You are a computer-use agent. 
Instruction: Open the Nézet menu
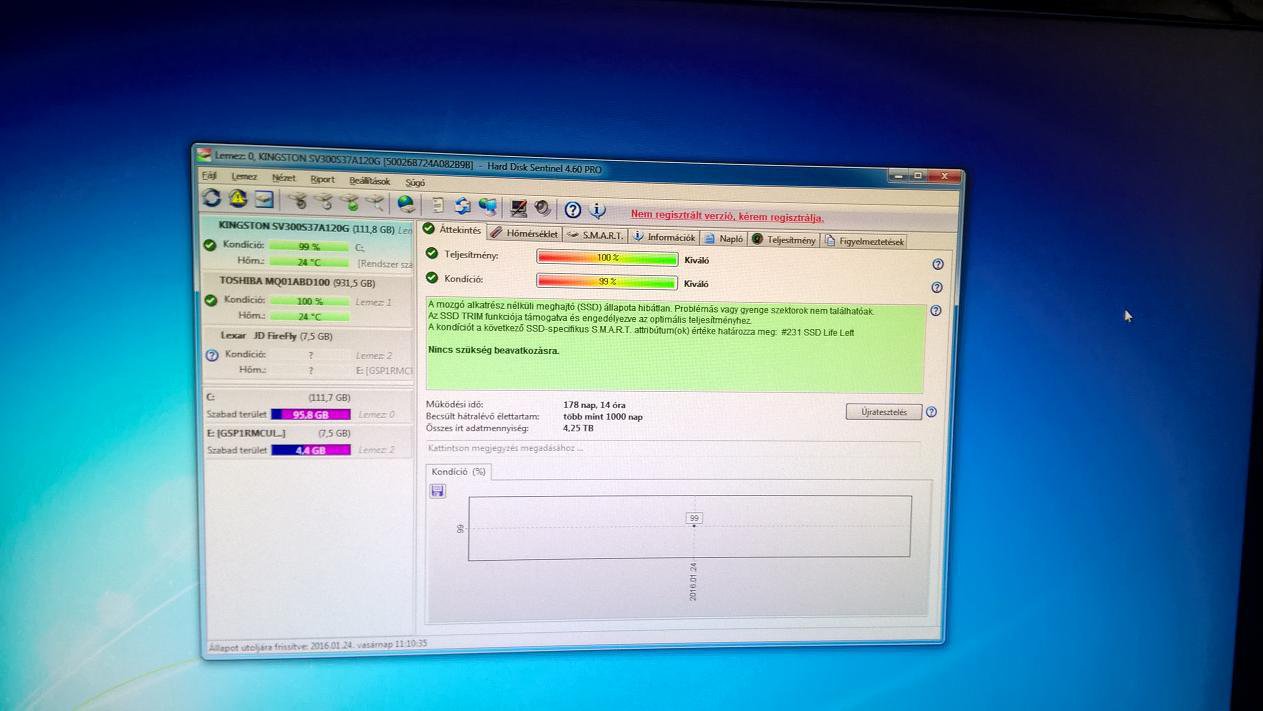tap(283, 178)
